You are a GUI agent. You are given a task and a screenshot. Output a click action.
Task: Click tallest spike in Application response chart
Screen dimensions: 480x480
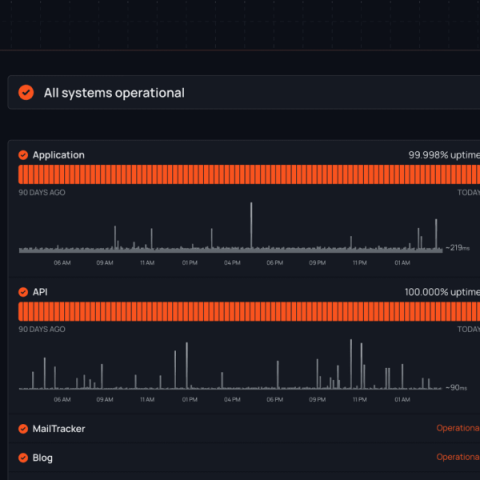(251, 225)
